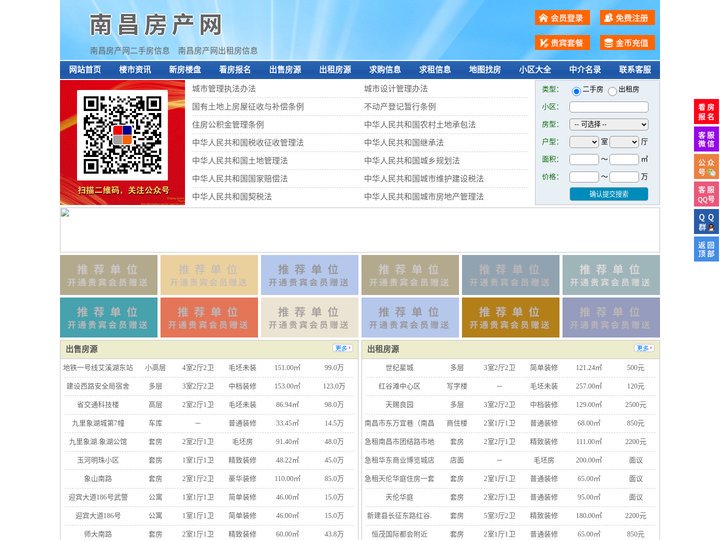The width and height of the screenshot is (720, 540).
Task: Click the 公众号 floating side icon
Action: (706, 167)
